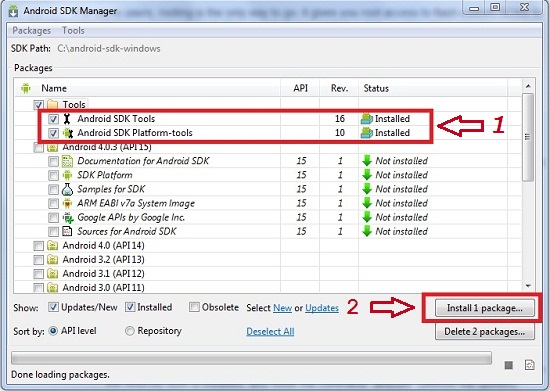The image size is (550, 391).
Task: Click the loading progress bar
Action: click(x=251, y=358)
